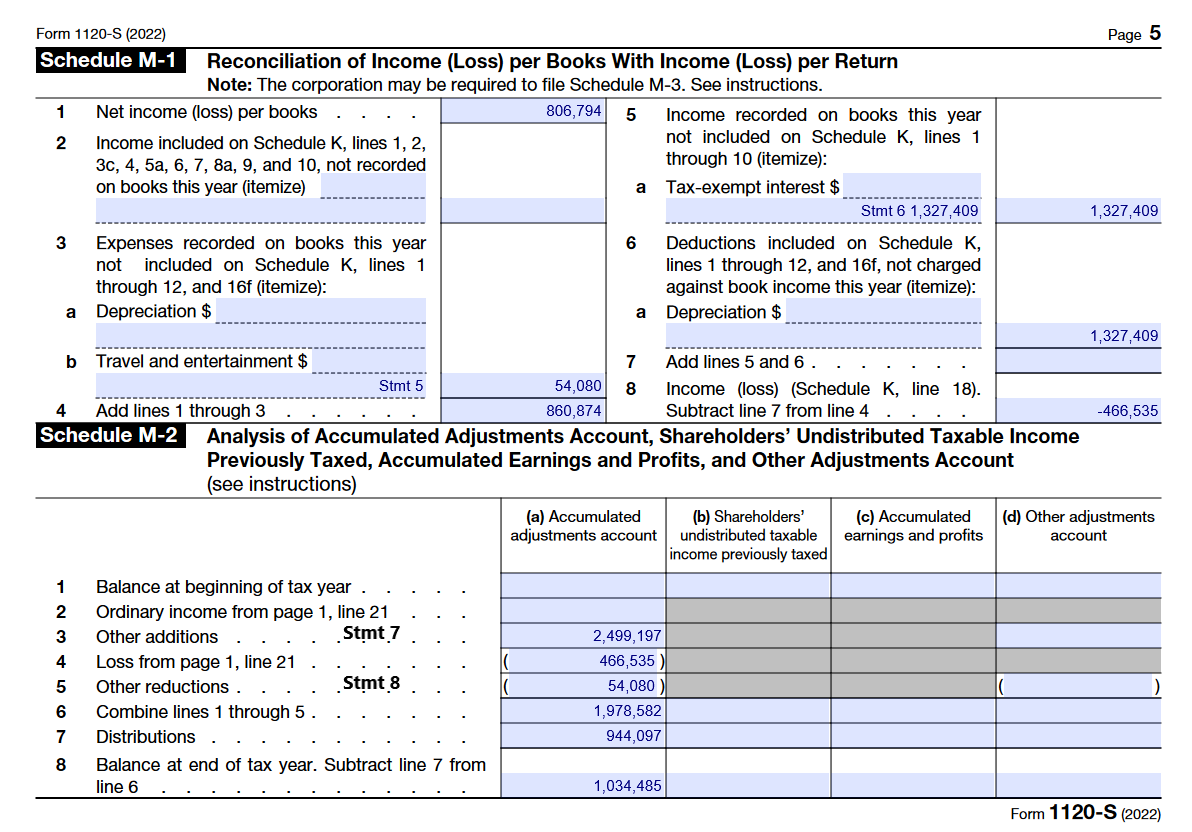Select the Income (loss) result -466,535

[x=1079, y=411]
